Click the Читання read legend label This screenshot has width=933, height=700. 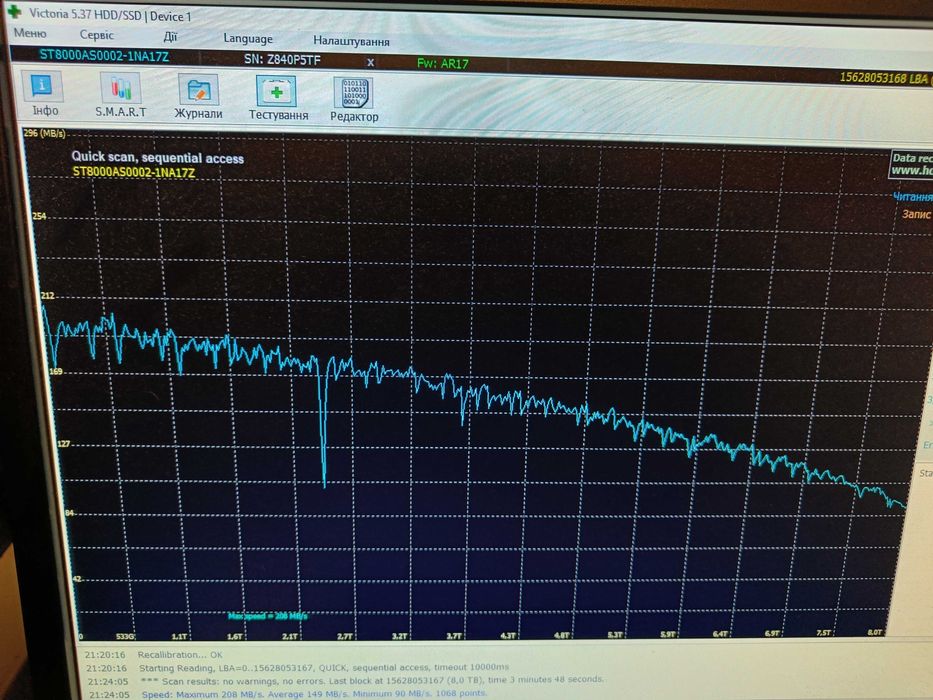point(912,196)
